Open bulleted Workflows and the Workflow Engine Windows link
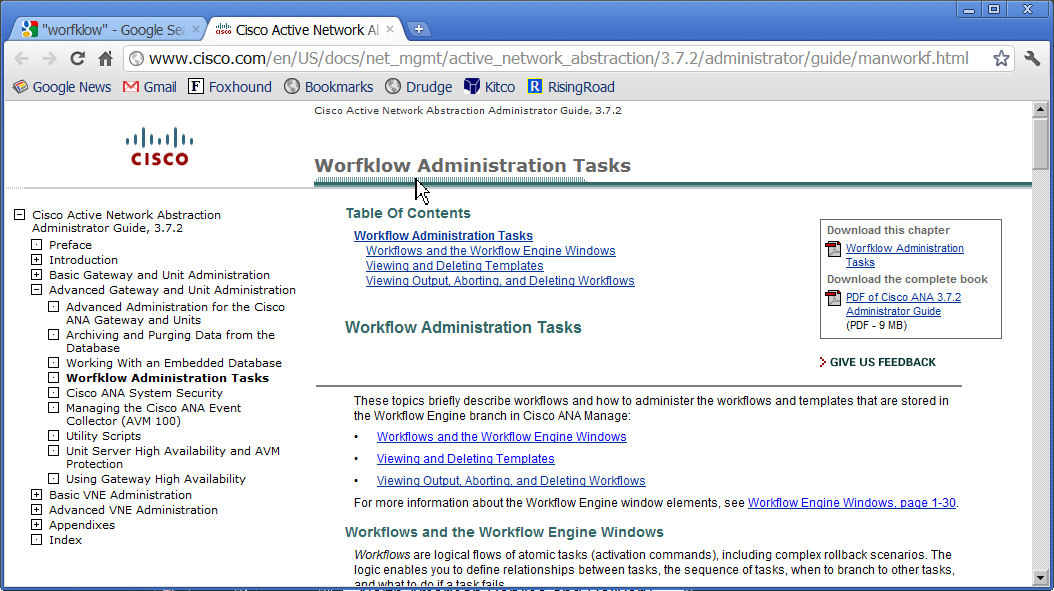The width and height of the screenshot is (1054, 591). click(x=501, y=436)
